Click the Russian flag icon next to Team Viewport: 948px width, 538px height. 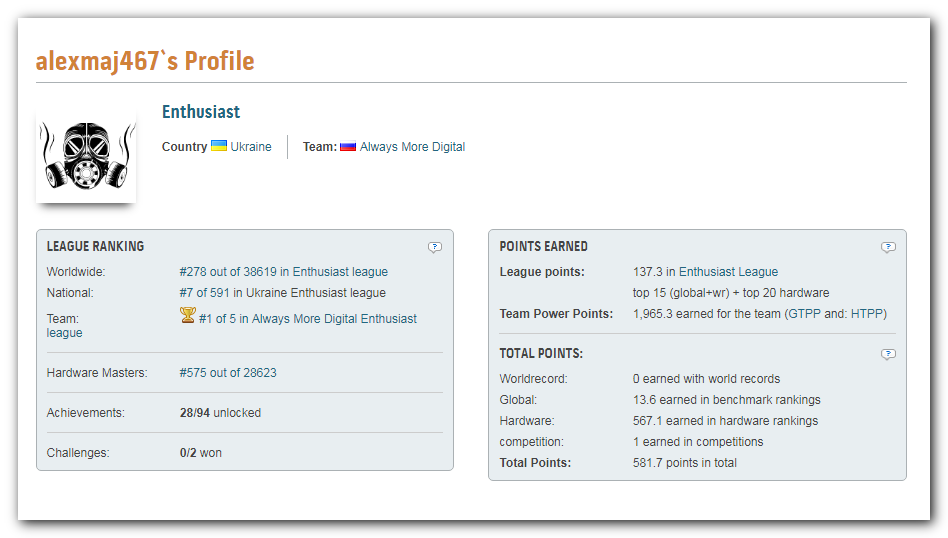(x=348, y=146)
